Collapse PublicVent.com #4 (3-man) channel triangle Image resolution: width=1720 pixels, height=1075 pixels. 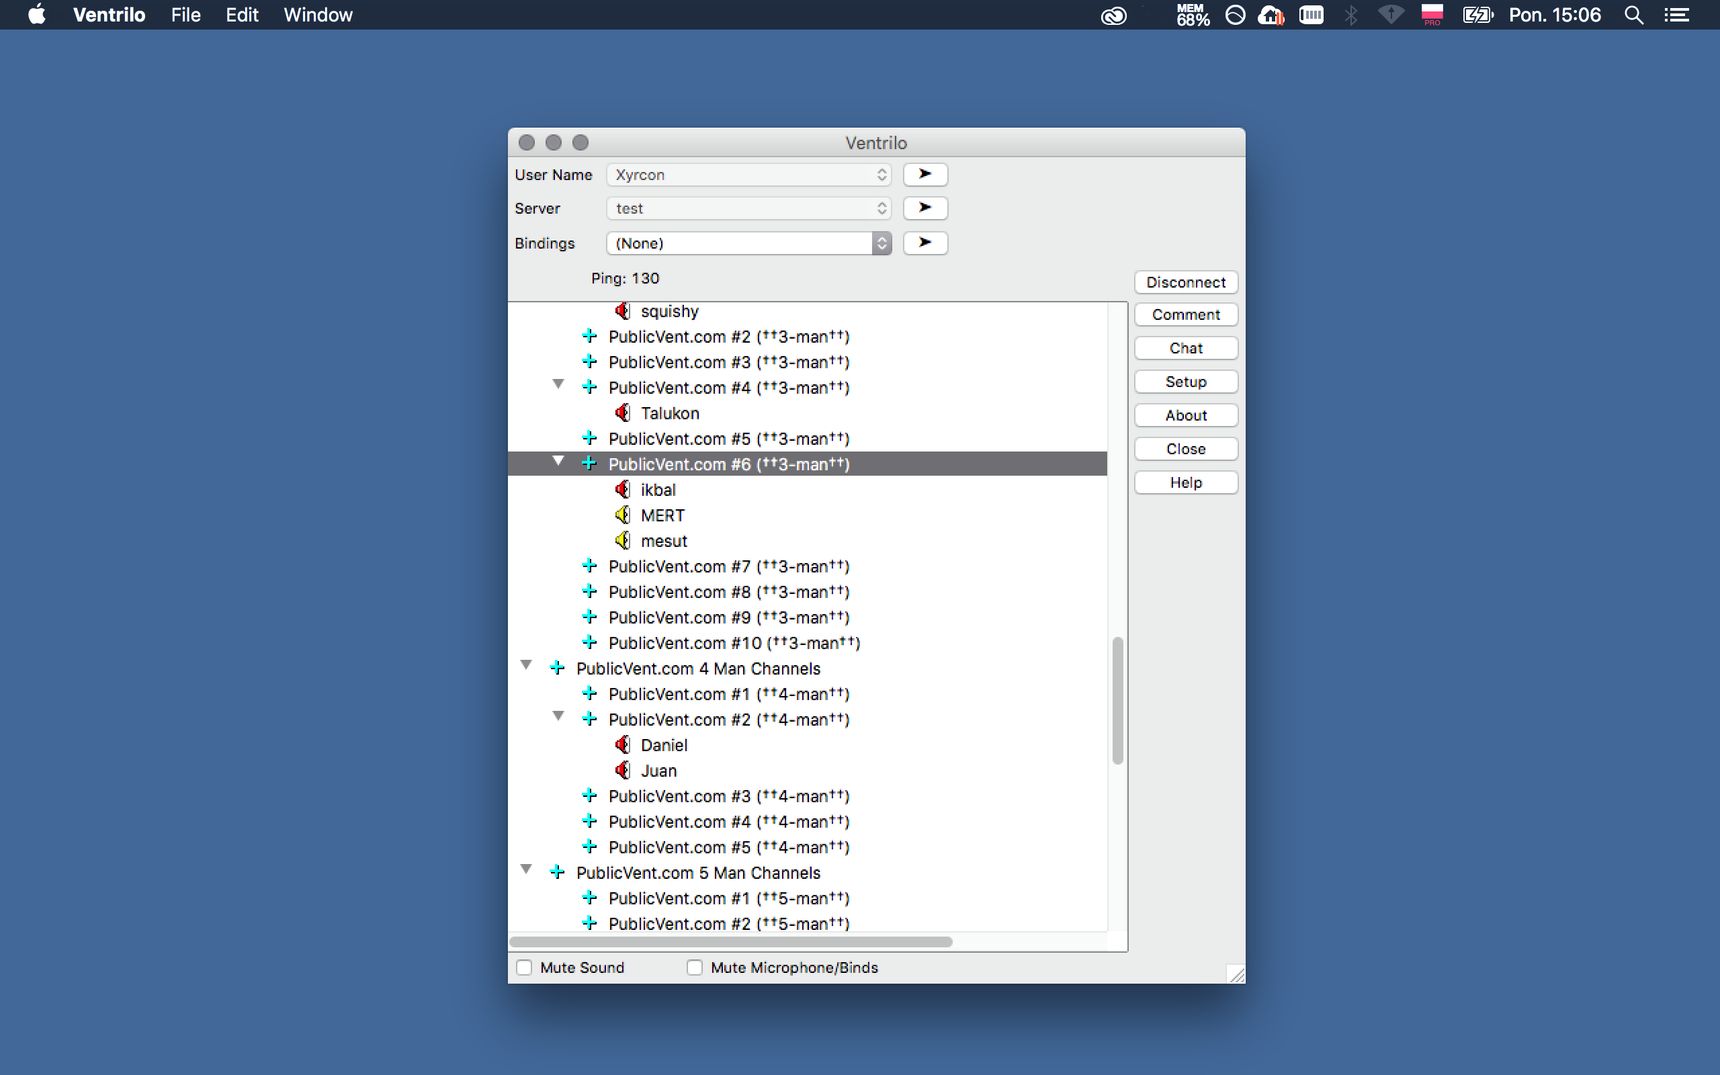(x=558, y=384)
